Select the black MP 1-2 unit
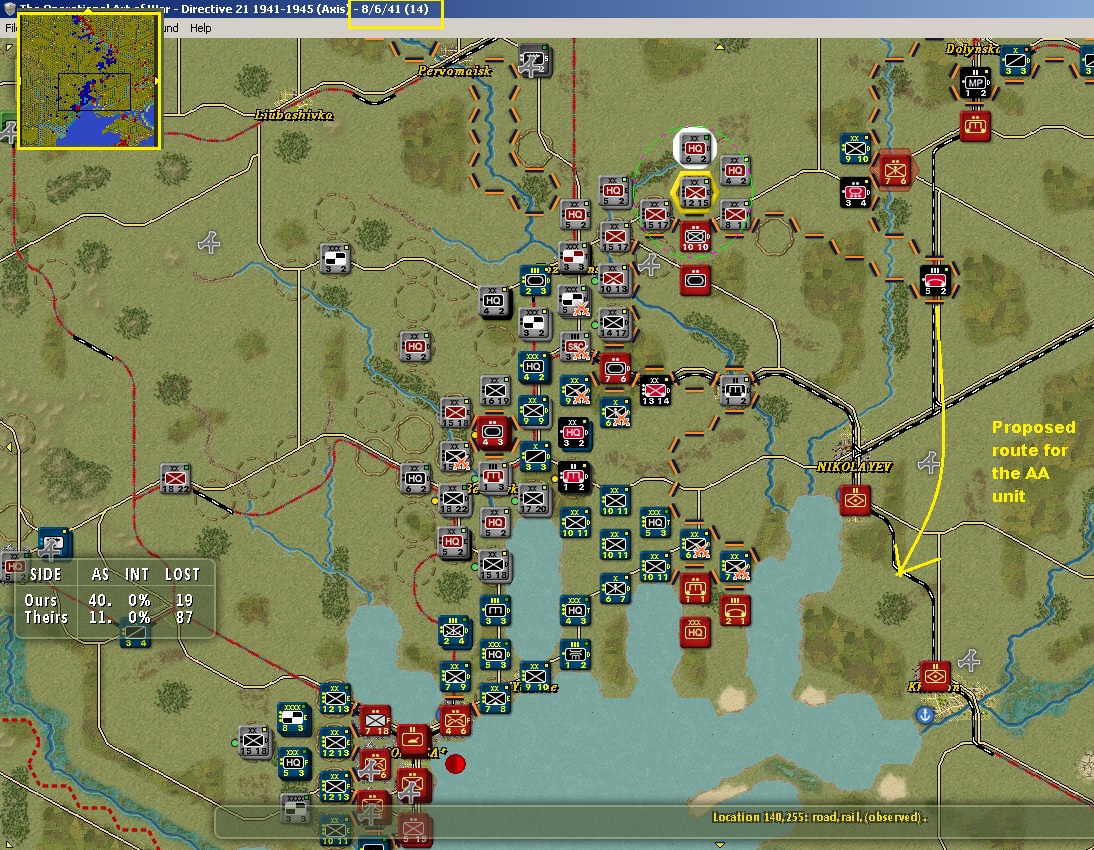Image resolution: width=1094 pixels, height=850 pixels. pos(975,82)
